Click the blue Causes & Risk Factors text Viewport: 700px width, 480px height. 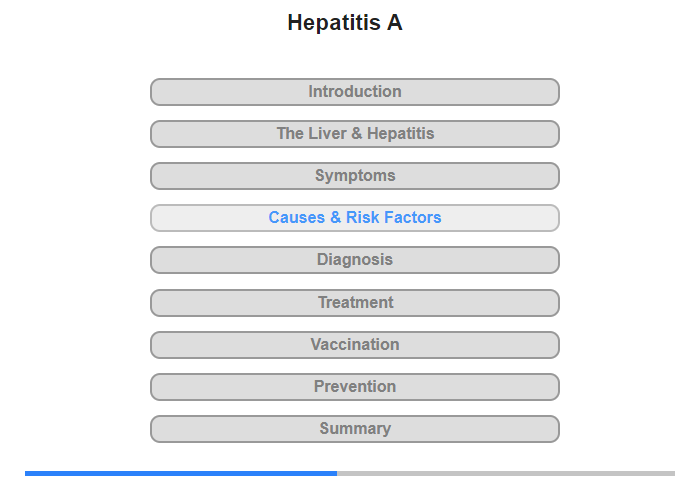click(354, 217)
